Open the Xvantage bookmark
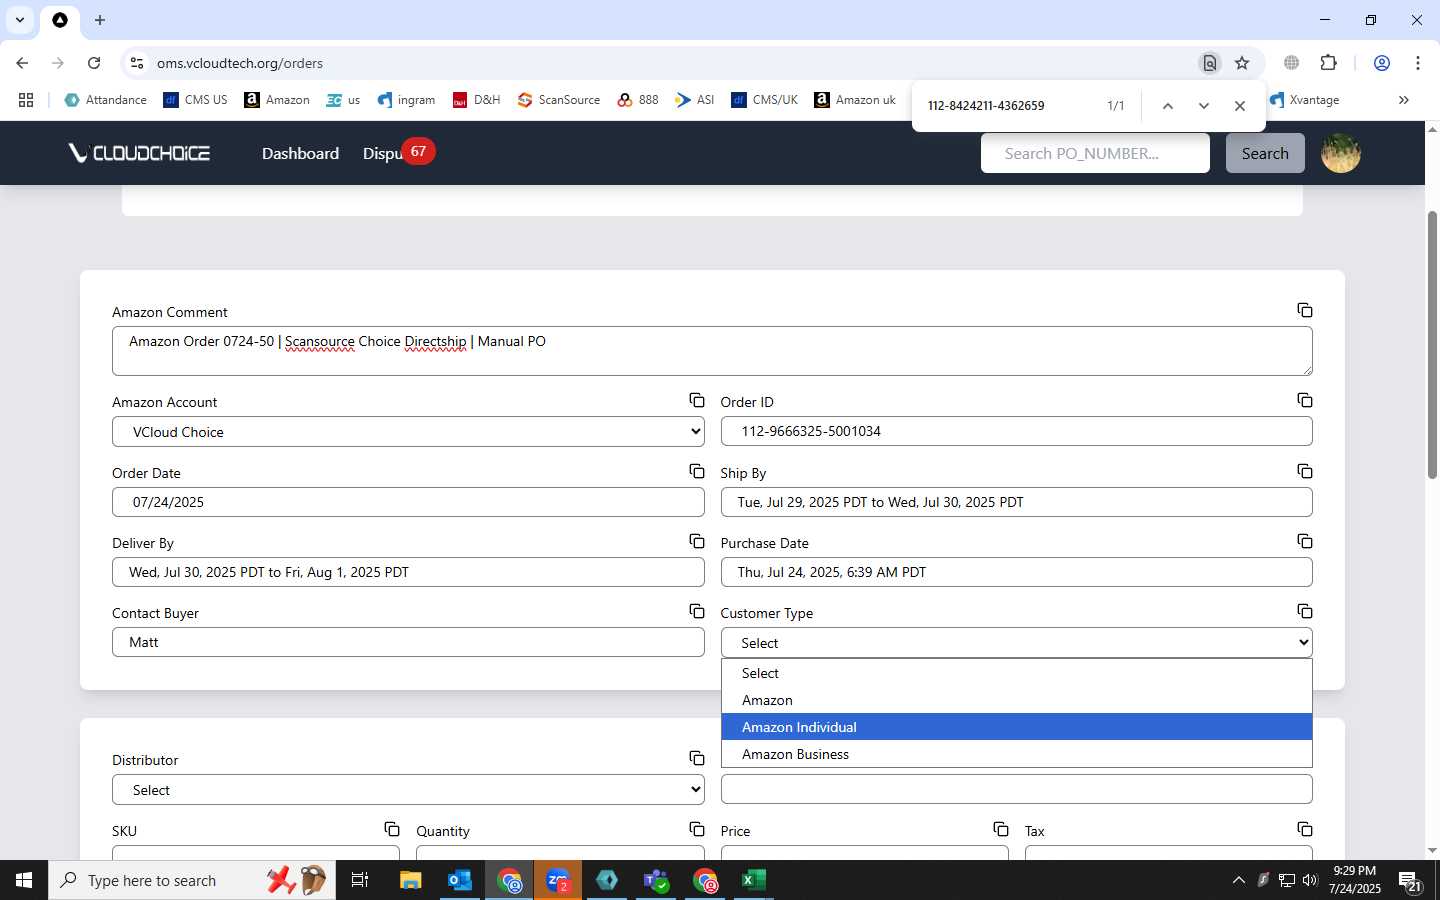1440x900 pixels. tap(1304, 100)
